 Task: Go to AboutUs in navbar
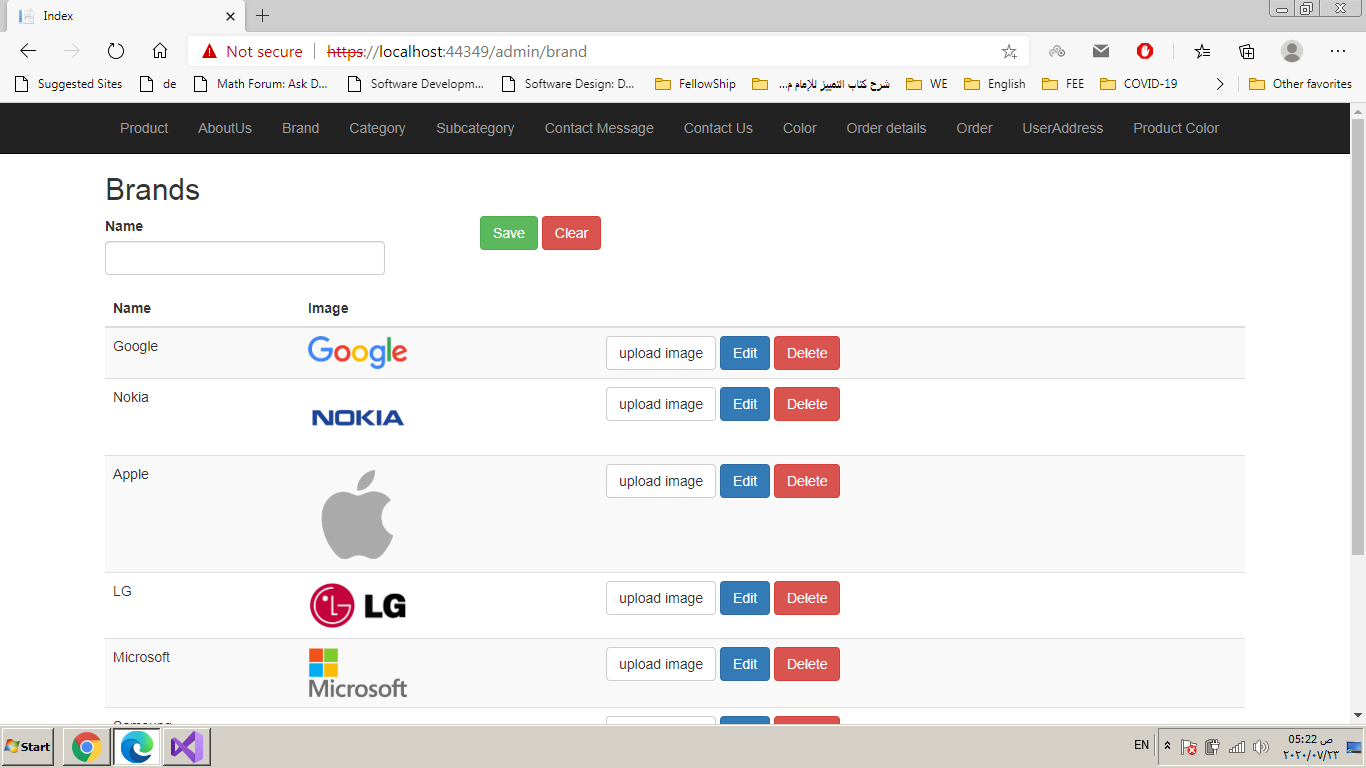pos(225,128)
